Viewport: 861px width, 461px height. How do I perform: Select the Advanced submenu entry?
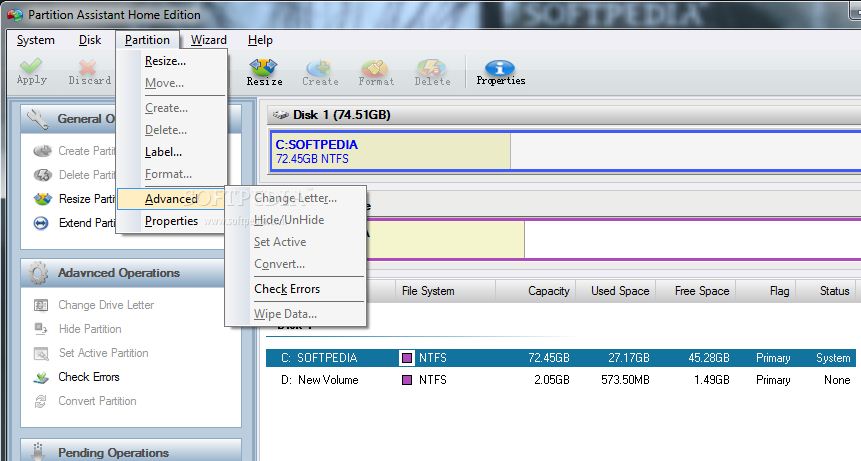click(171, 199)
